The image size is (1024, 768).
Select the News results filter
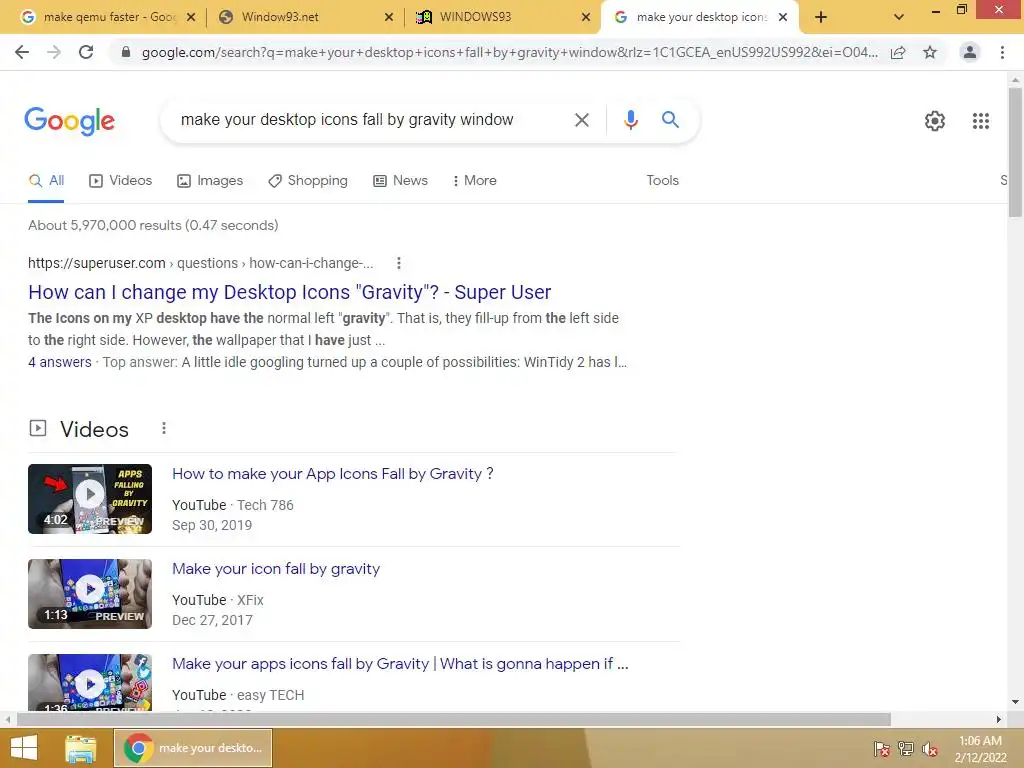400,181
